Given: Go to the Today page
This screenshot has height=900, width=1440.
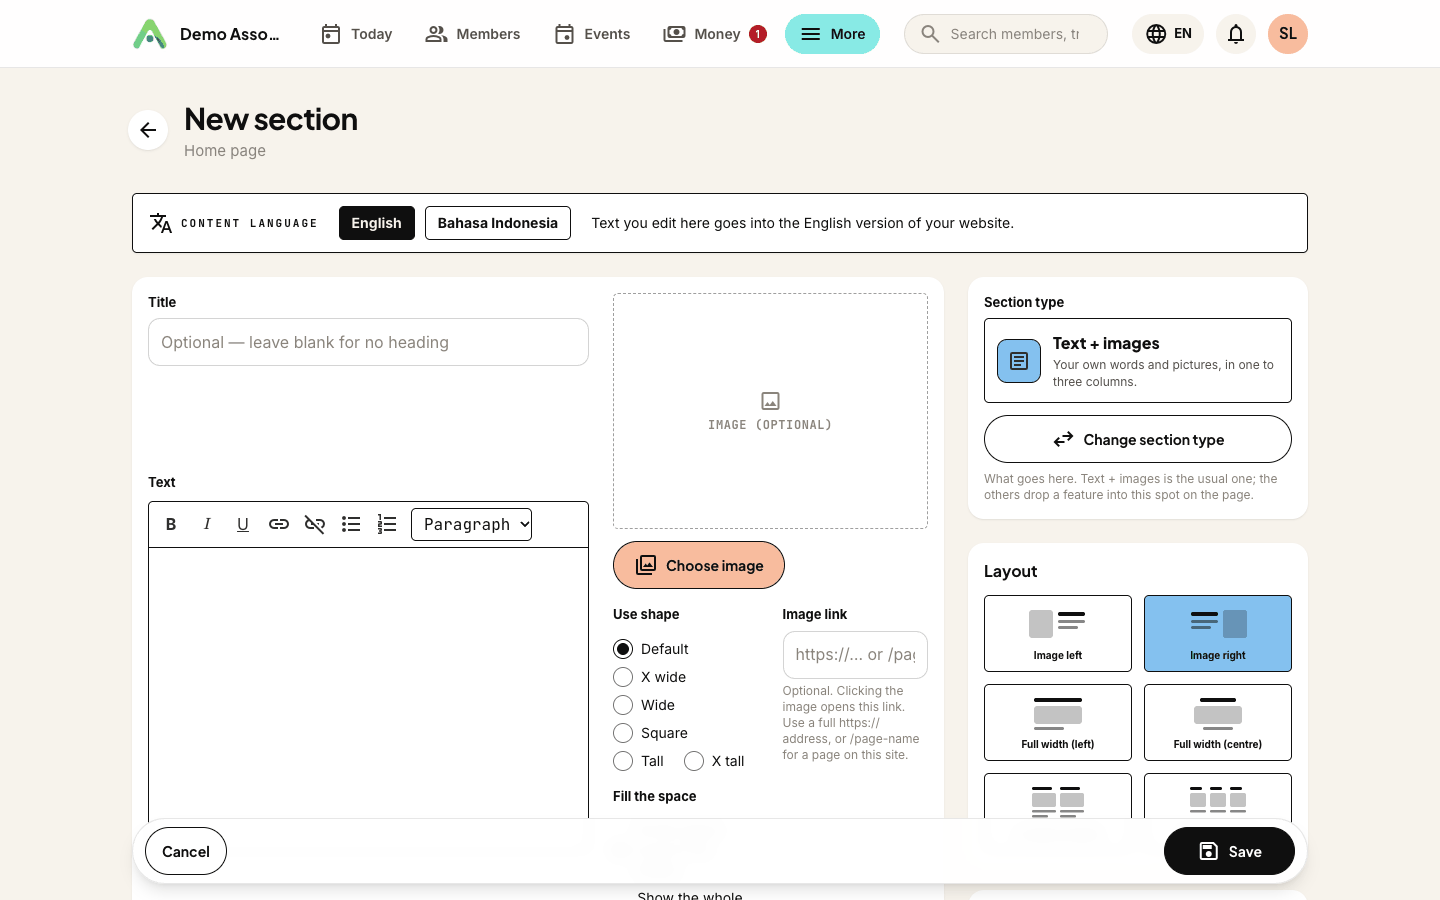Looking at the screenshot, I should point(356,34).
